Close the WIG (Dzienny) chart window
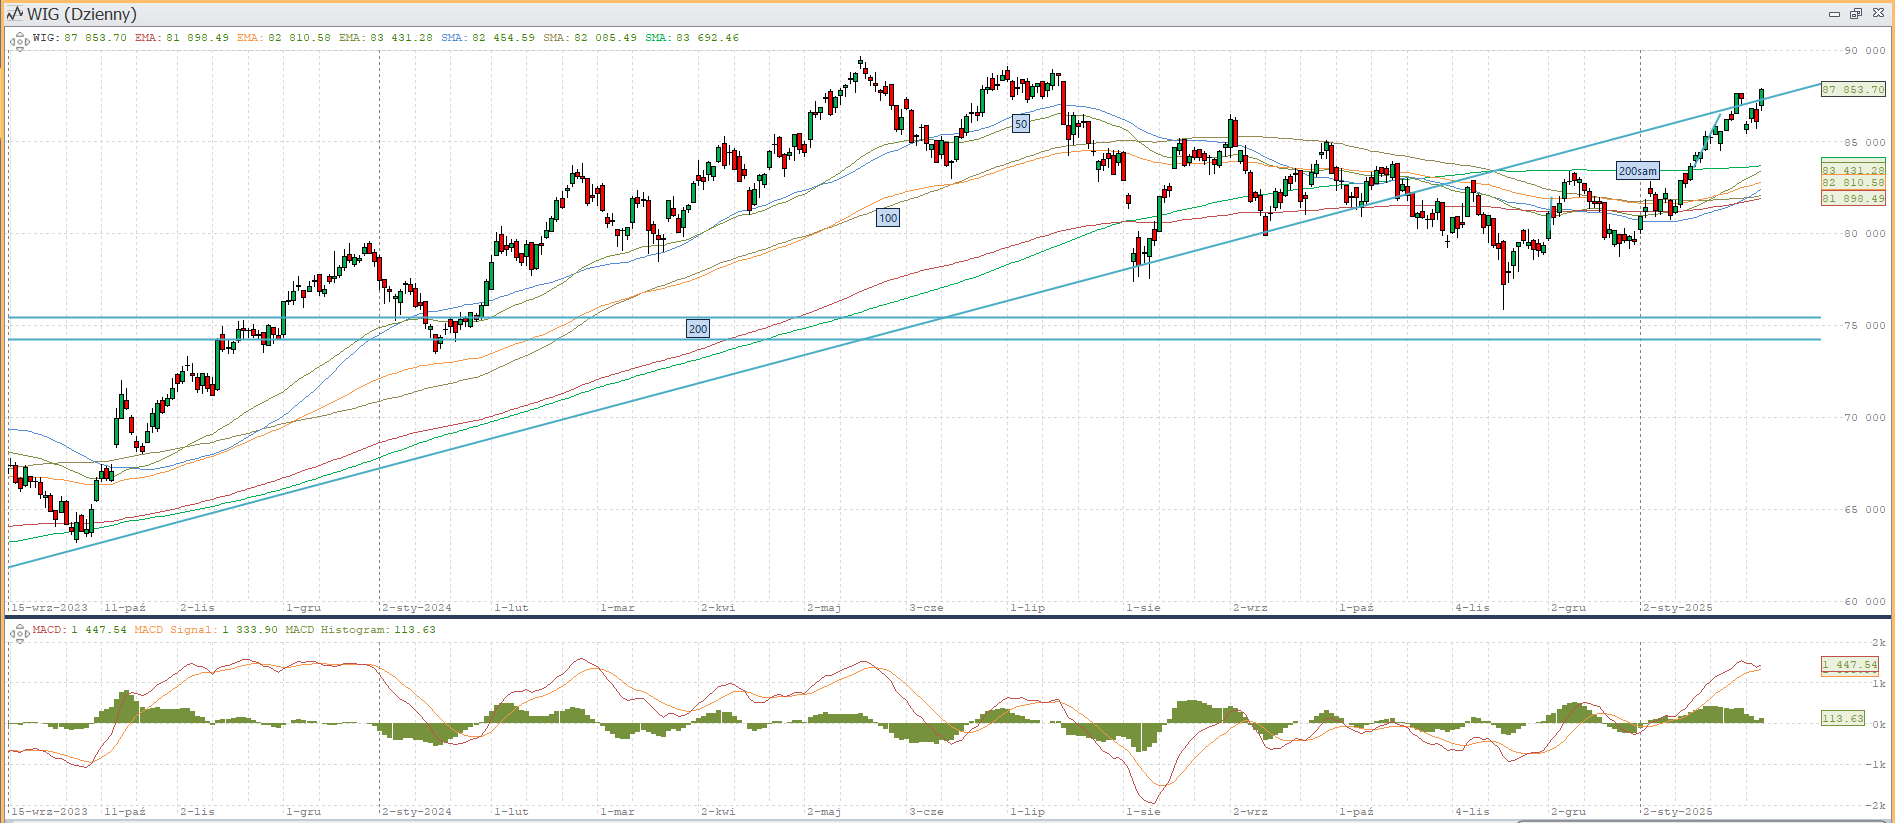This screenshot has width=1895, height=823. click(x=1877, y=14)
